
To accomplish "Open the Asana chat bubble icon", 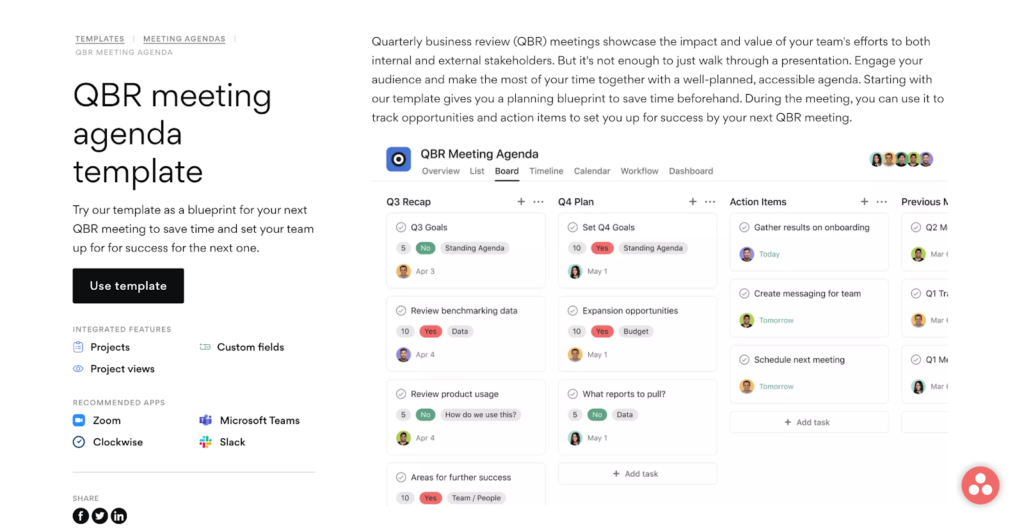I will point(980,485).
